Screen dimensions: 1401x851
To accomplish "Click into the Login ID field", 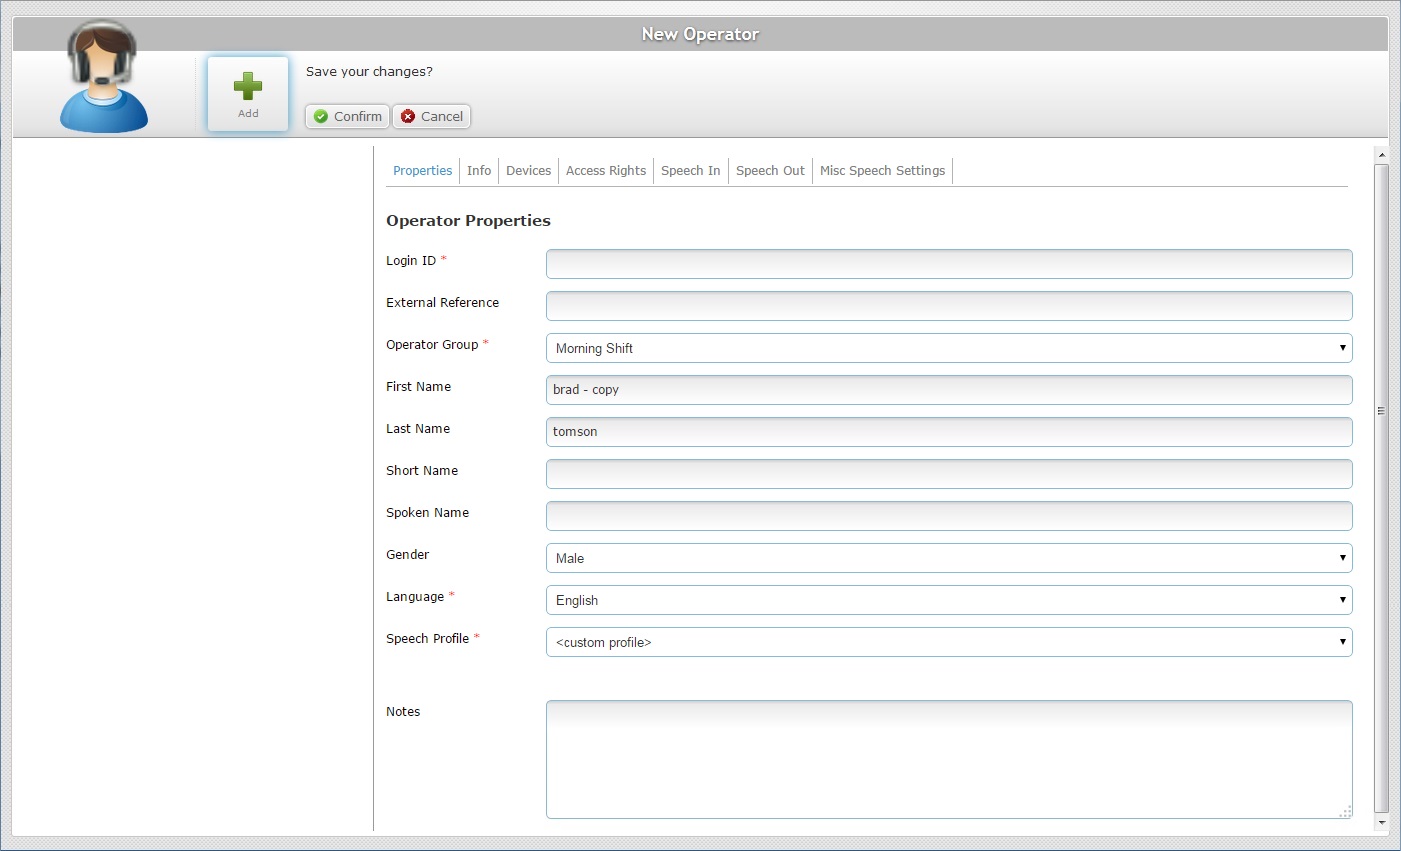I will pyautogui.click(x=949, y=264).
